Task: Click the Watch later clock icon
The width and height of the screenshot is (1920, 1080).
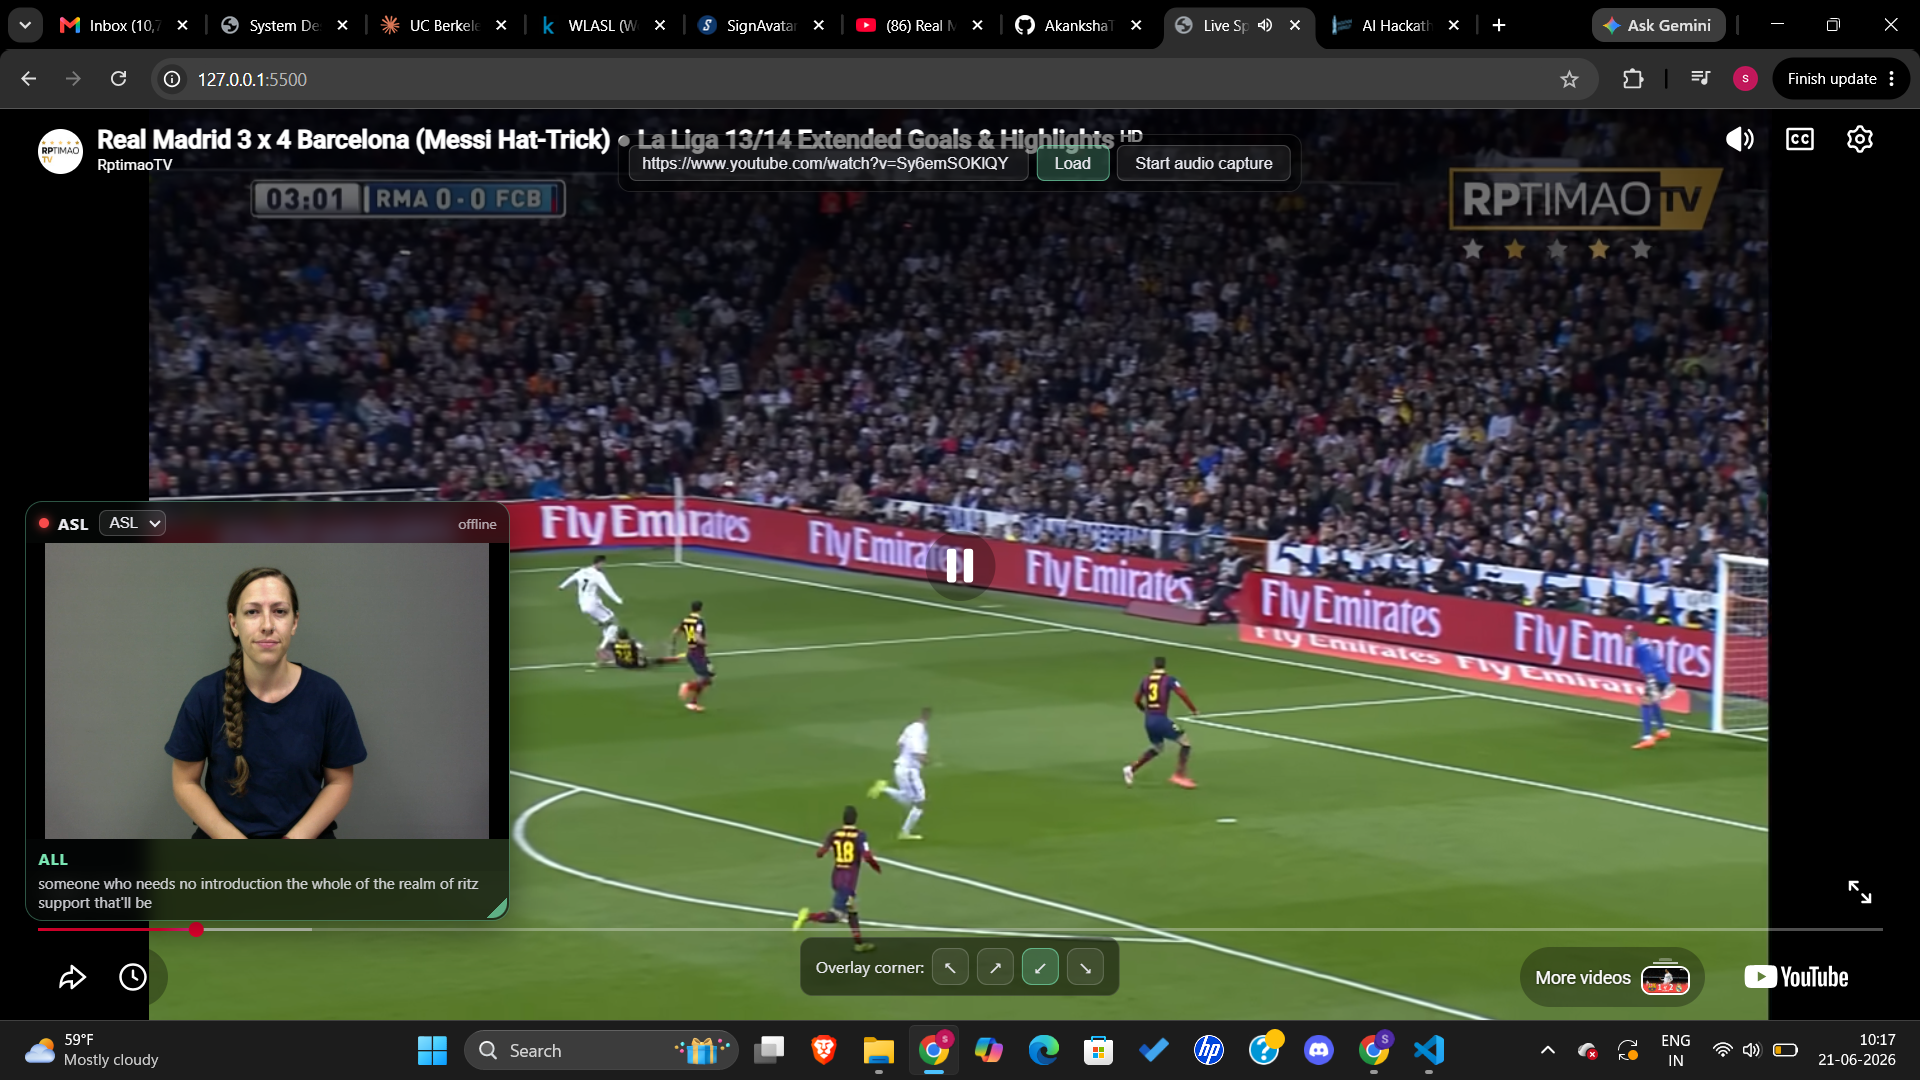Action: (133, 977)
